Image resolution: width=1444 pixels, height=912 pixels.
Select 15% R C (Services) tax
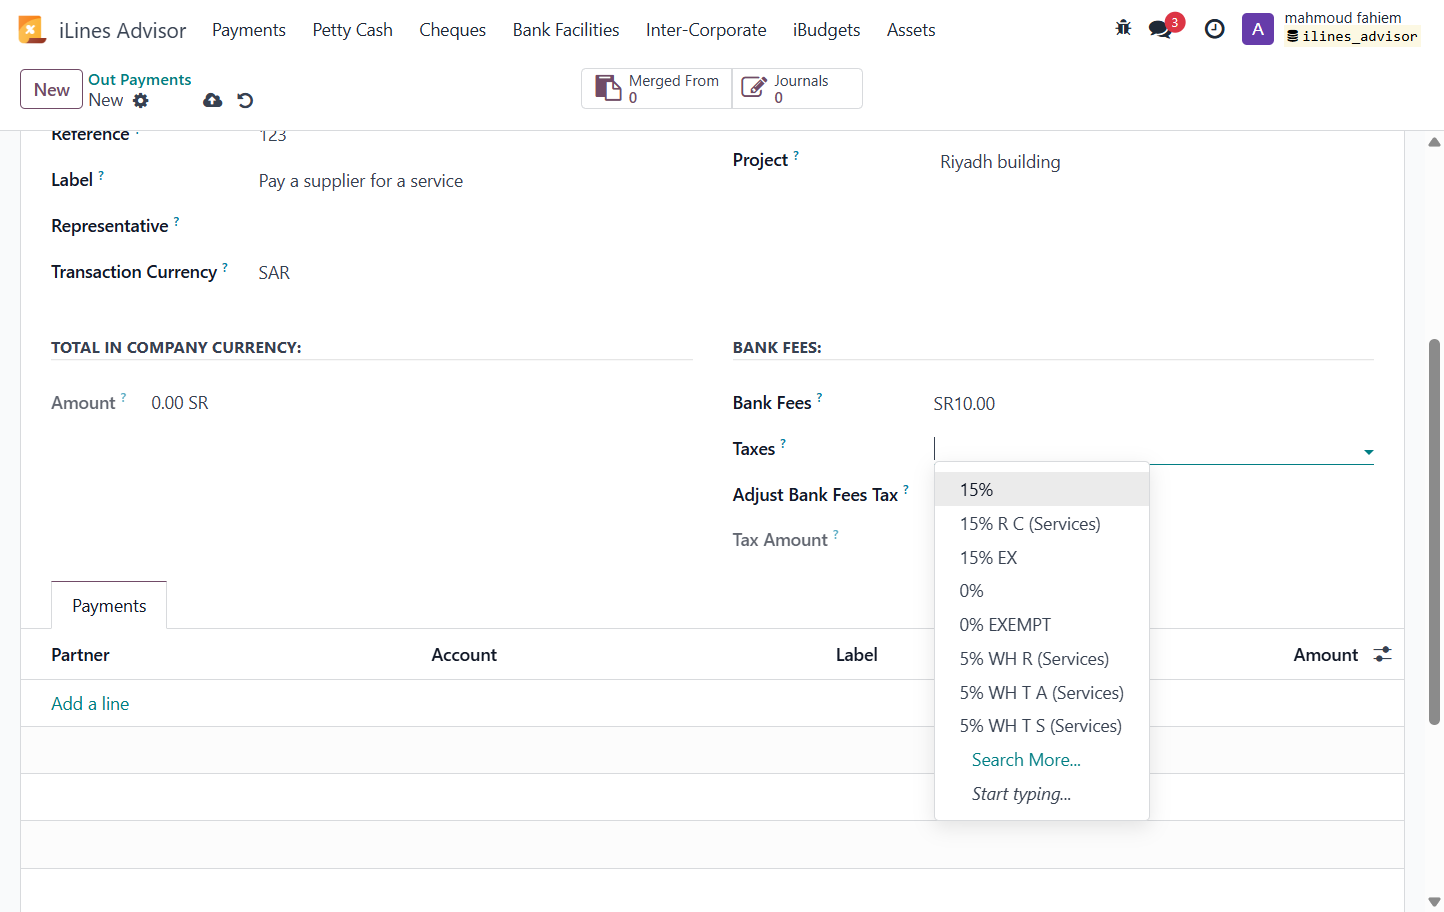click(x=1042, y=524)
